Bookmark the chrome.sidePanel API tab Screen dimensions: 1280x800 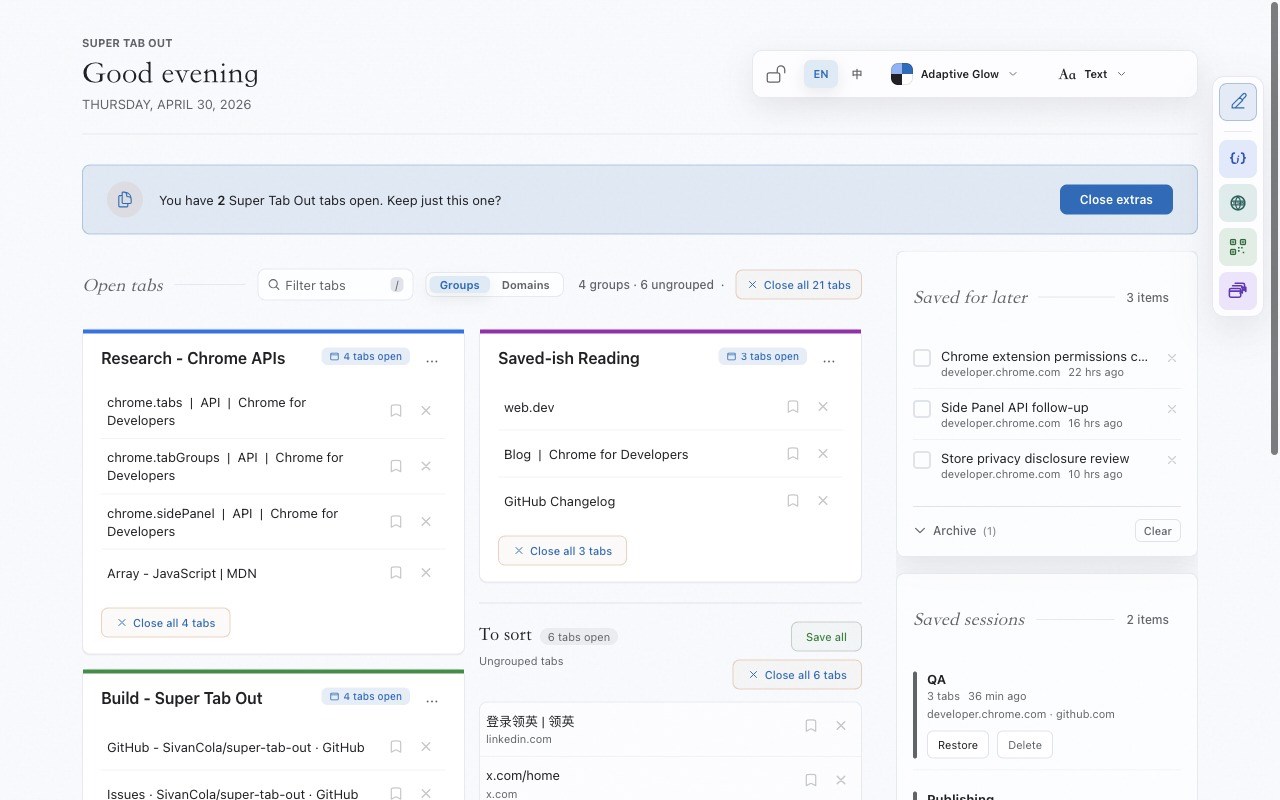coord(396,522)
